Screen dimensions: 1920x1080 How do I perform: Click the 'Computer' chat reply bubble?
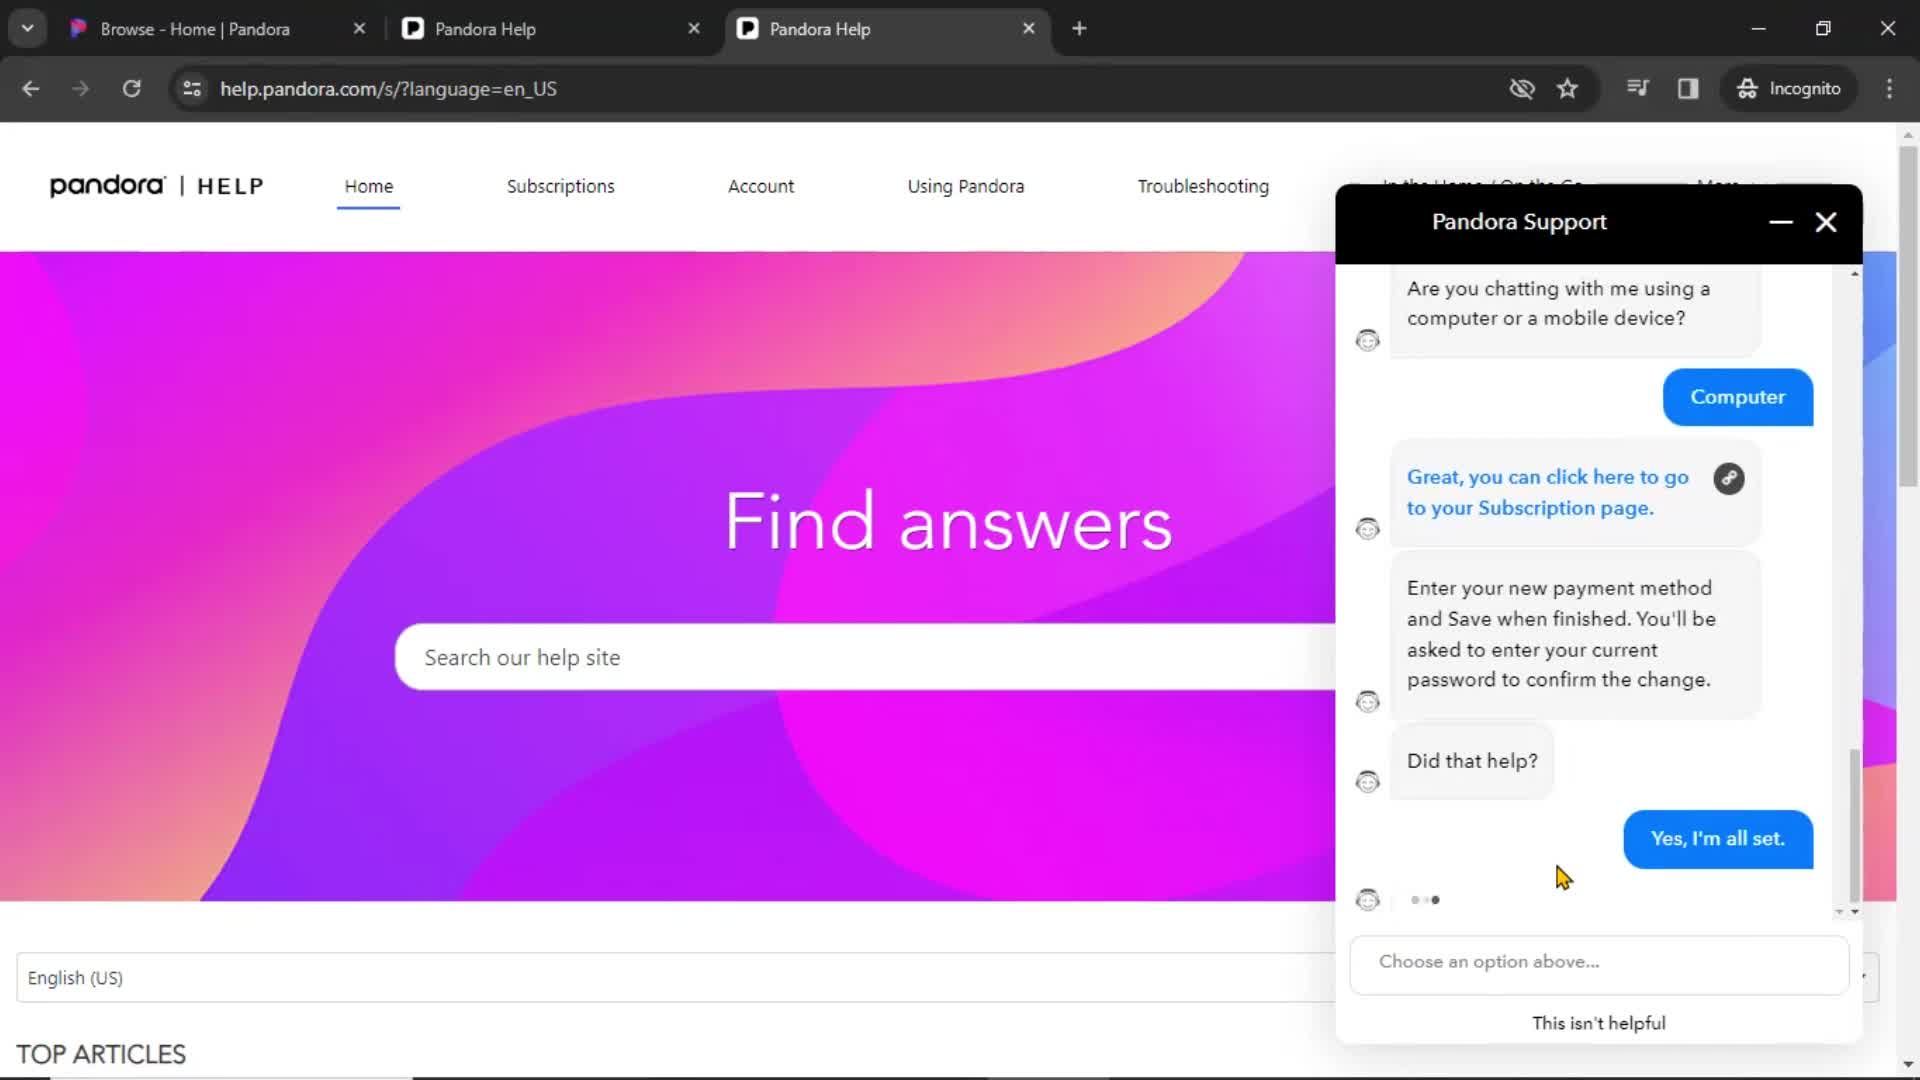point(1737,397)
